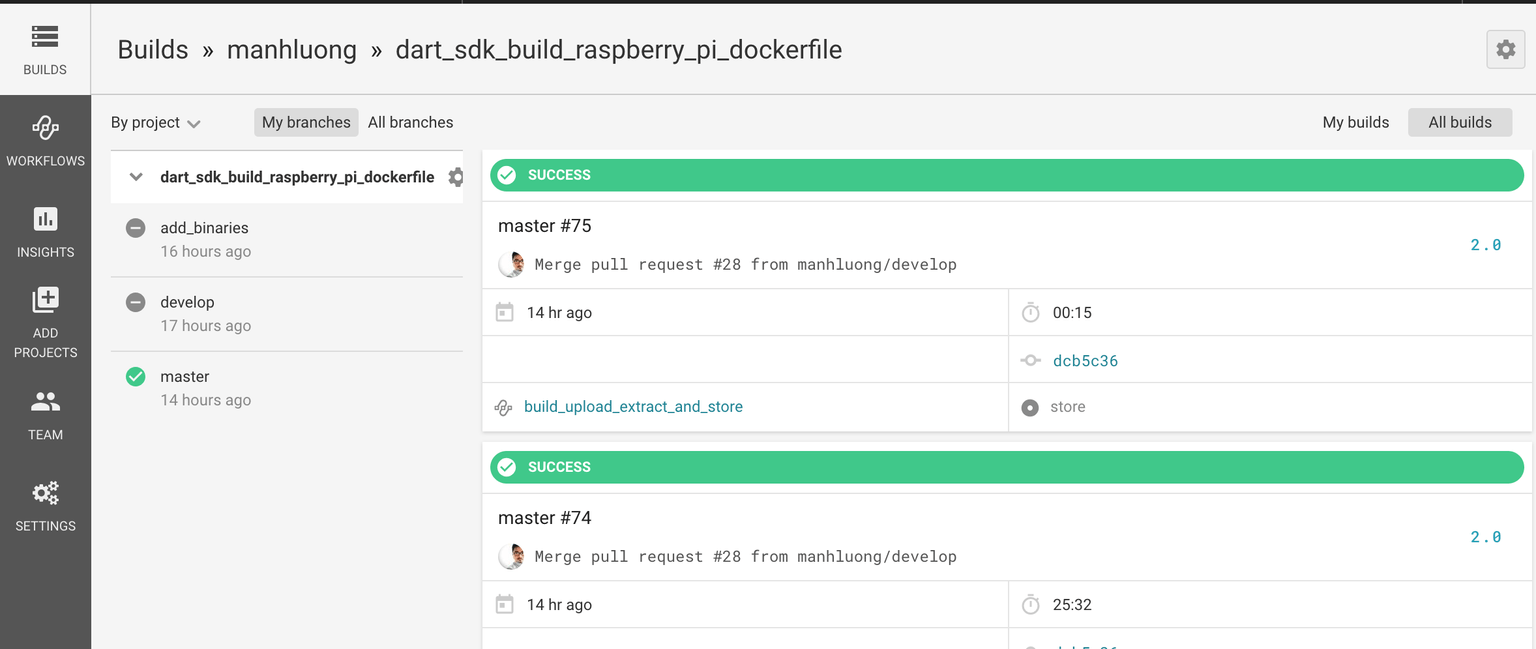Toggle to My builds view
The image size is (1536, 649).
pyautogui.click(x=1356, y=122)
